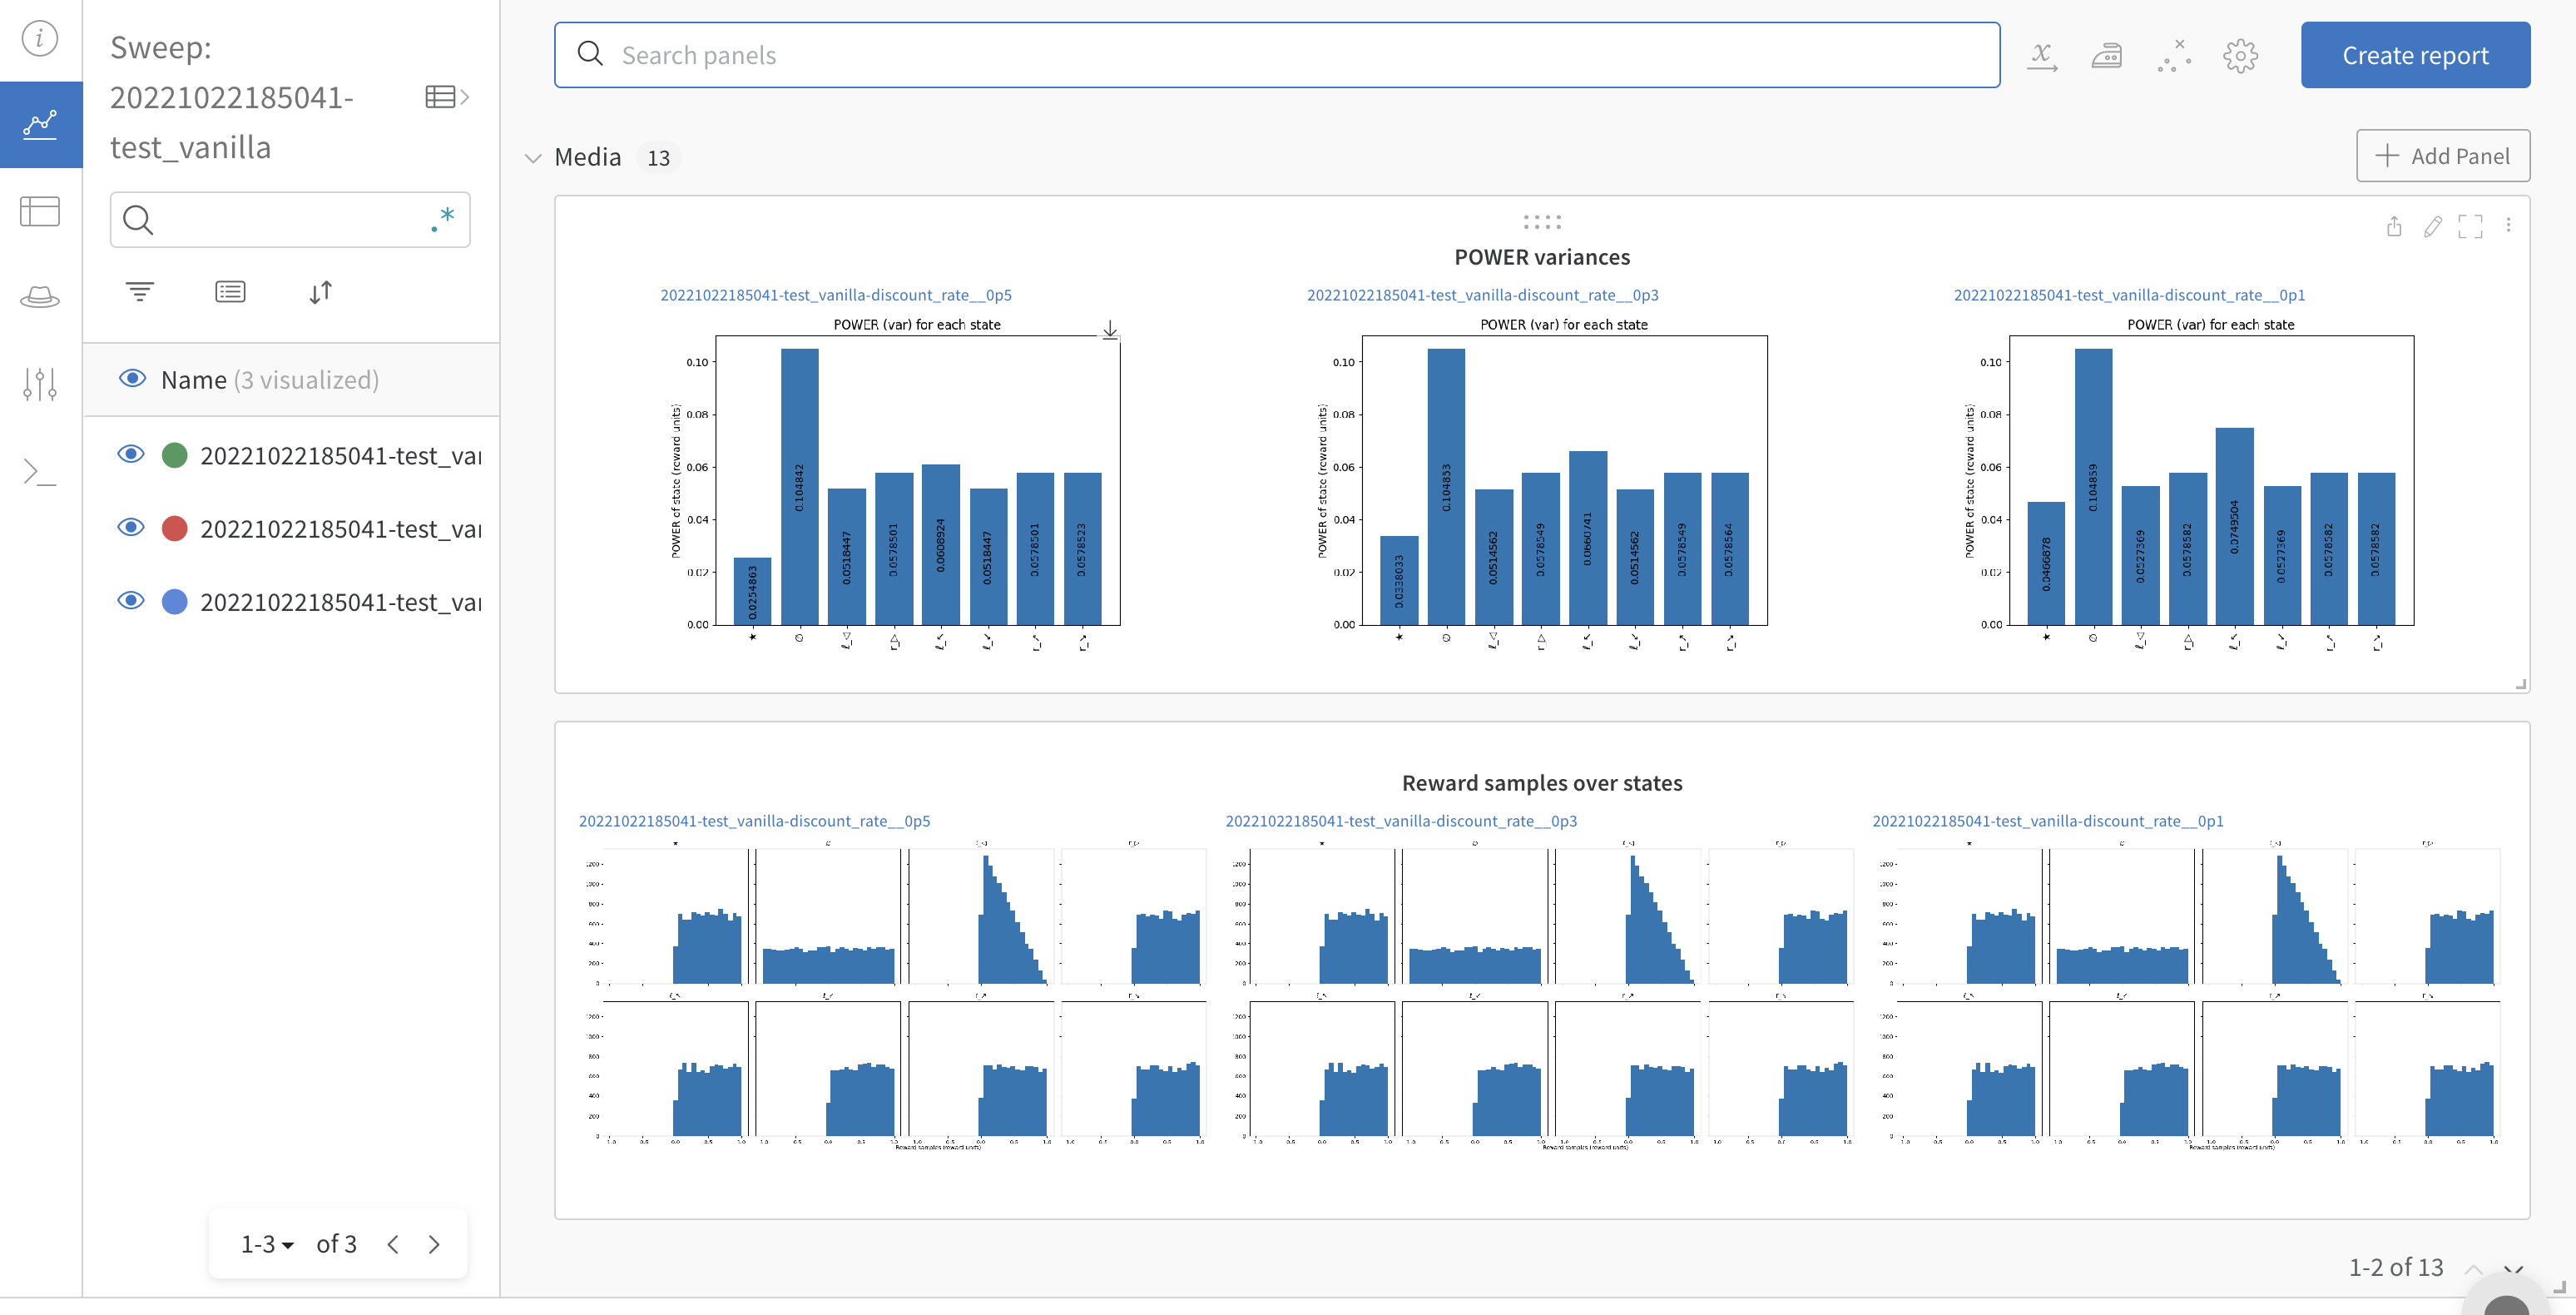Open the runs filter icon
The height and width of the screenshot is (1315, 2576).
(x=140, y=292)
